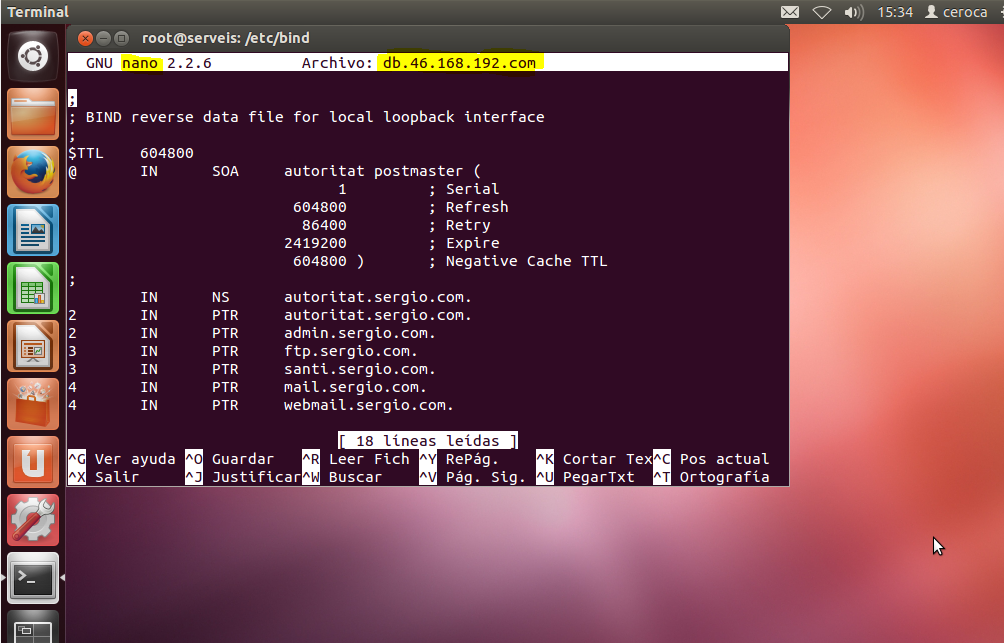This screenshot has height=643, width=1004.
Task: Open the 15:34 clock menu
Action: point(895,12)
